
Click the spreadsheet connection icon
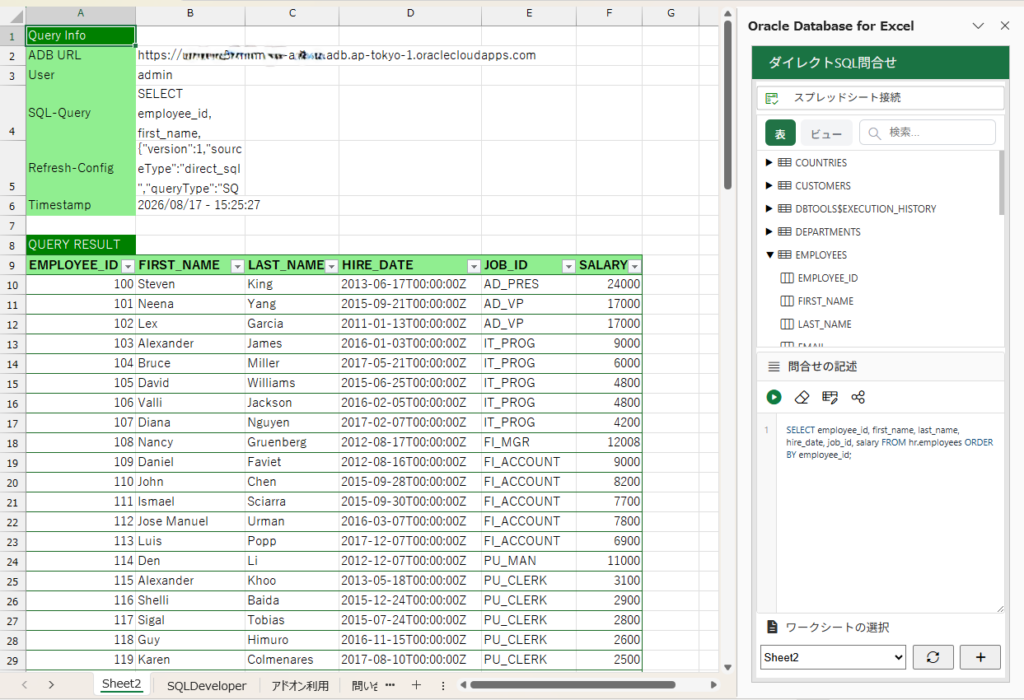(772, 98)
